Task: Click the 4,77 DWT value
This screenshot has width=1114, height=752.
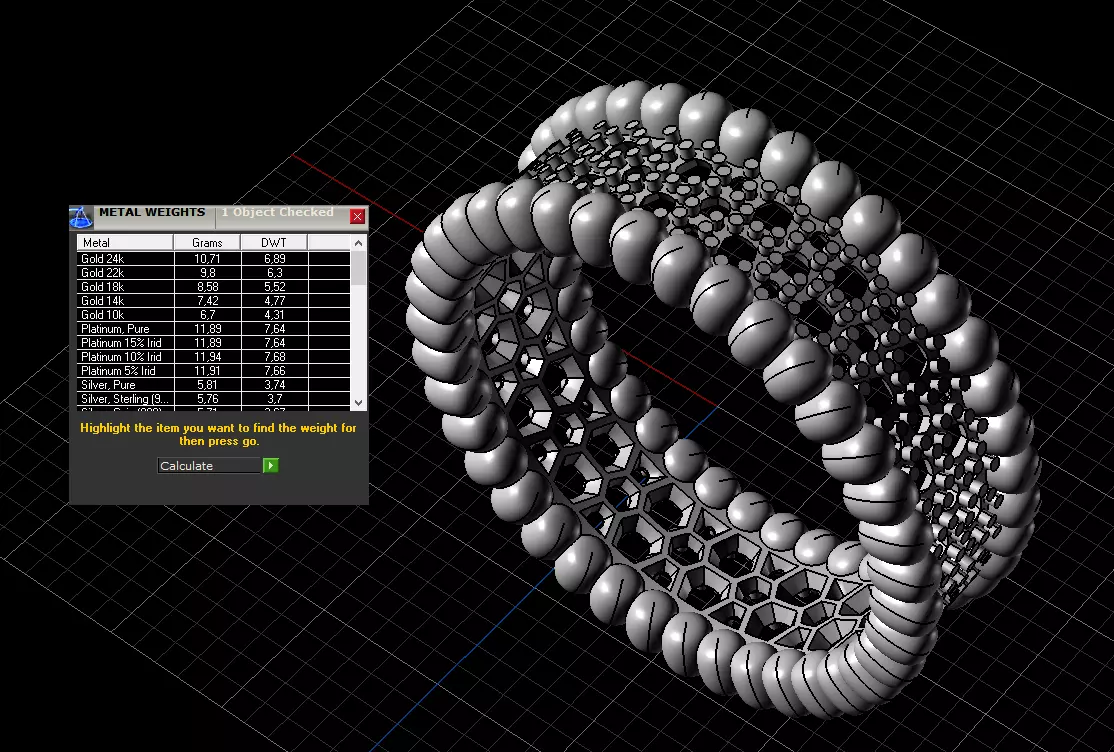Action: coord(274,301)
